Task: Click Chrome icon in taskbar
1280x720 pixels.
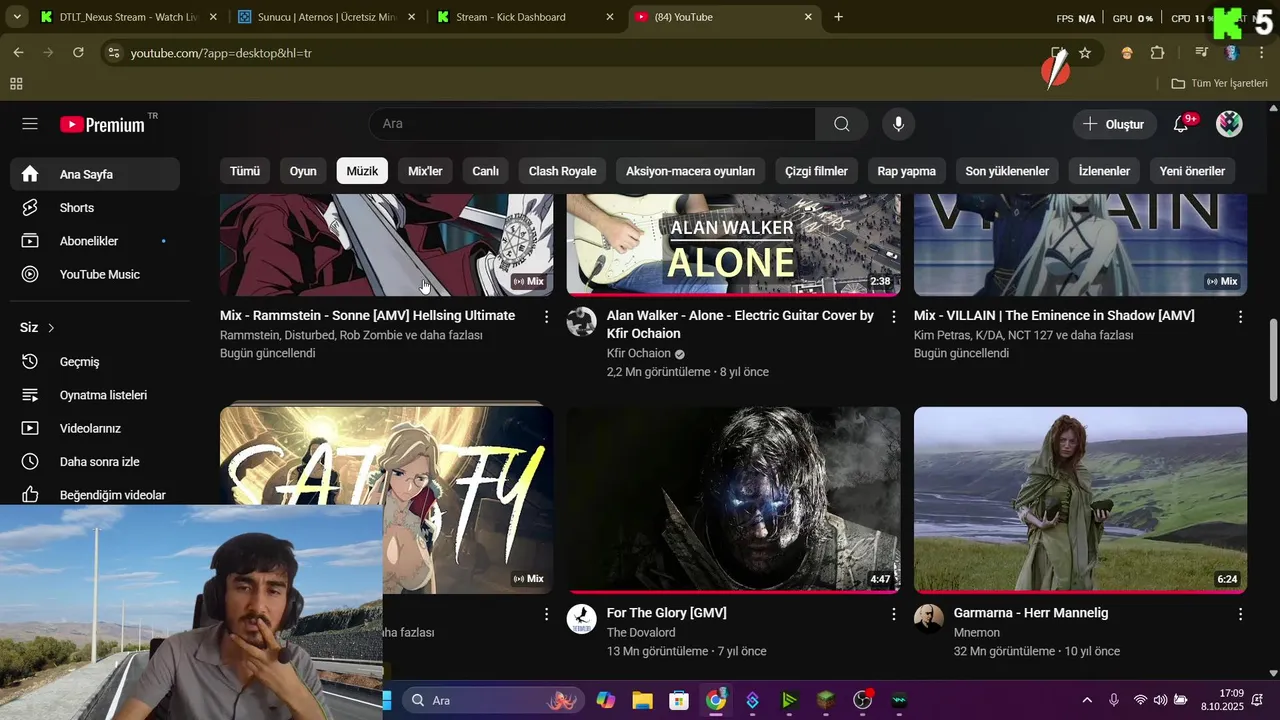Action: pos(716,700)
